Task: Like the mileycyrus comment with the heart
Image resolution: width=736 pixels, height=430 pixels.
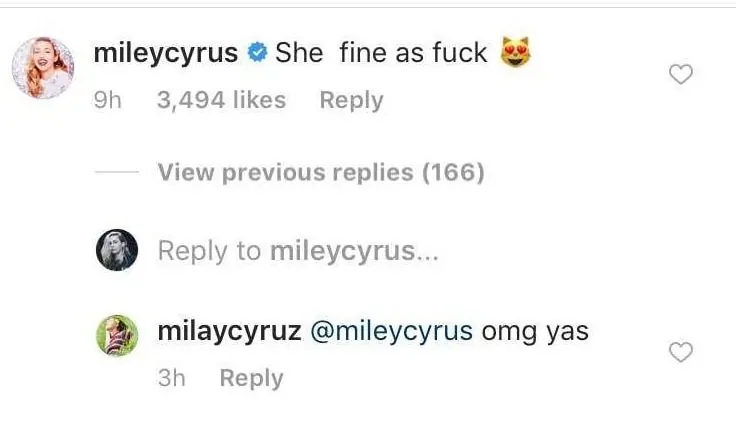Action: tap(681, 75)
